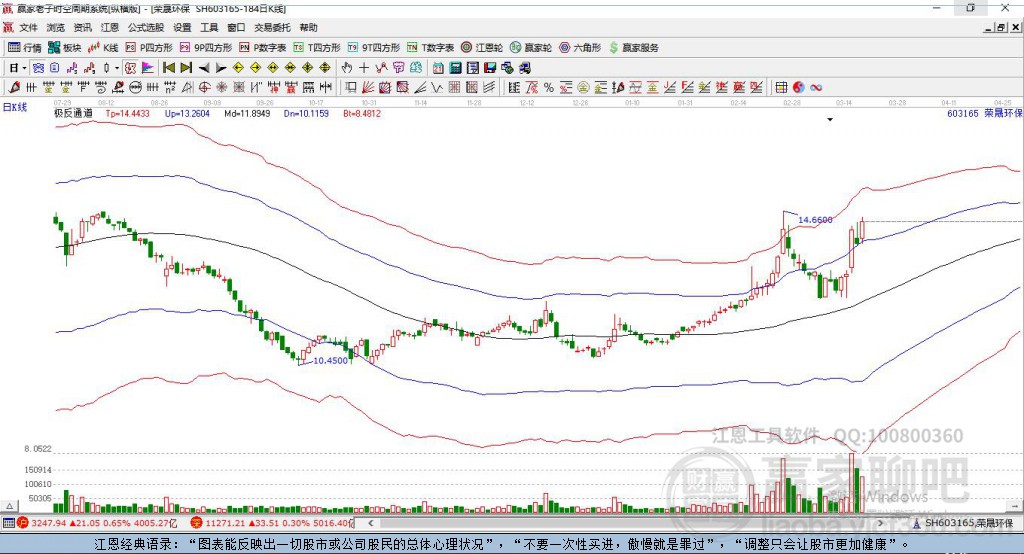Click the circled 金 gold icon
The image size is (1024, 554).
(583, 87)
